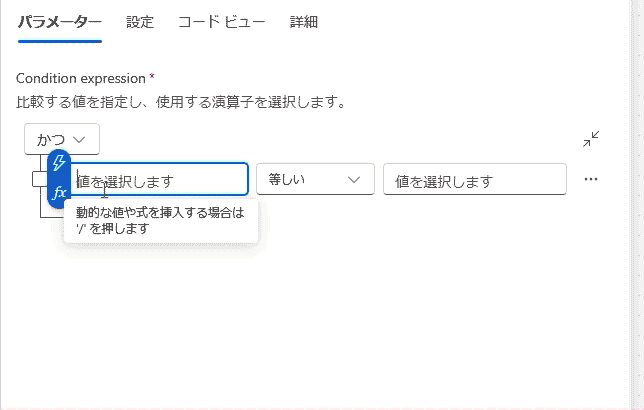The width and height of the screenshot is (644, 410).
Task: Click the right 値を選択します value field
Action: coord(474,180)
